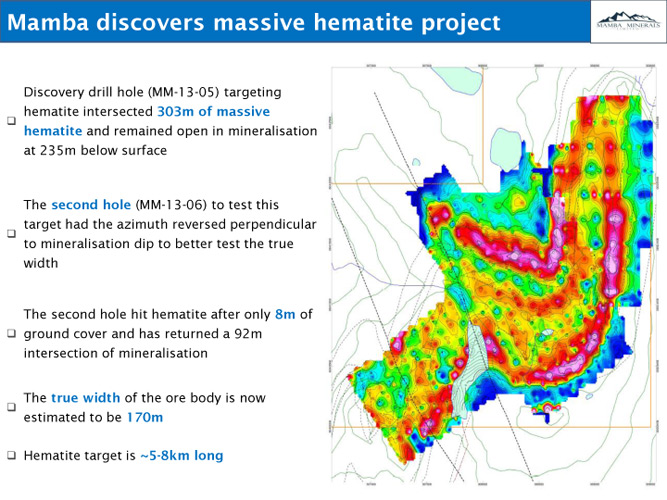The image size is (667, 500).
Task: Click the blue text 'second hole'
Action: 91,205
